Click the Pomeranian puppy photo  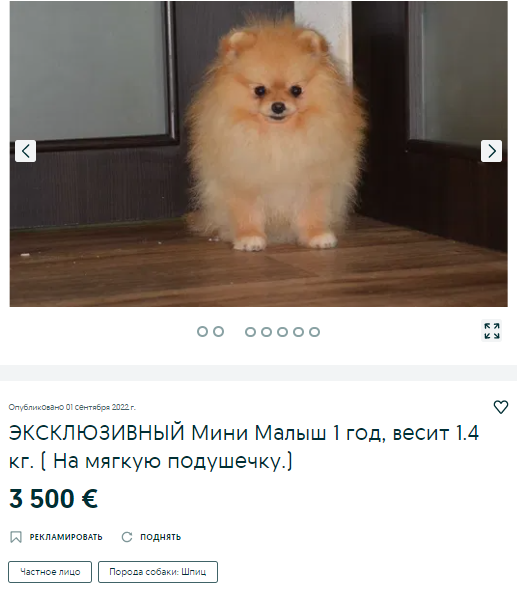259,154
